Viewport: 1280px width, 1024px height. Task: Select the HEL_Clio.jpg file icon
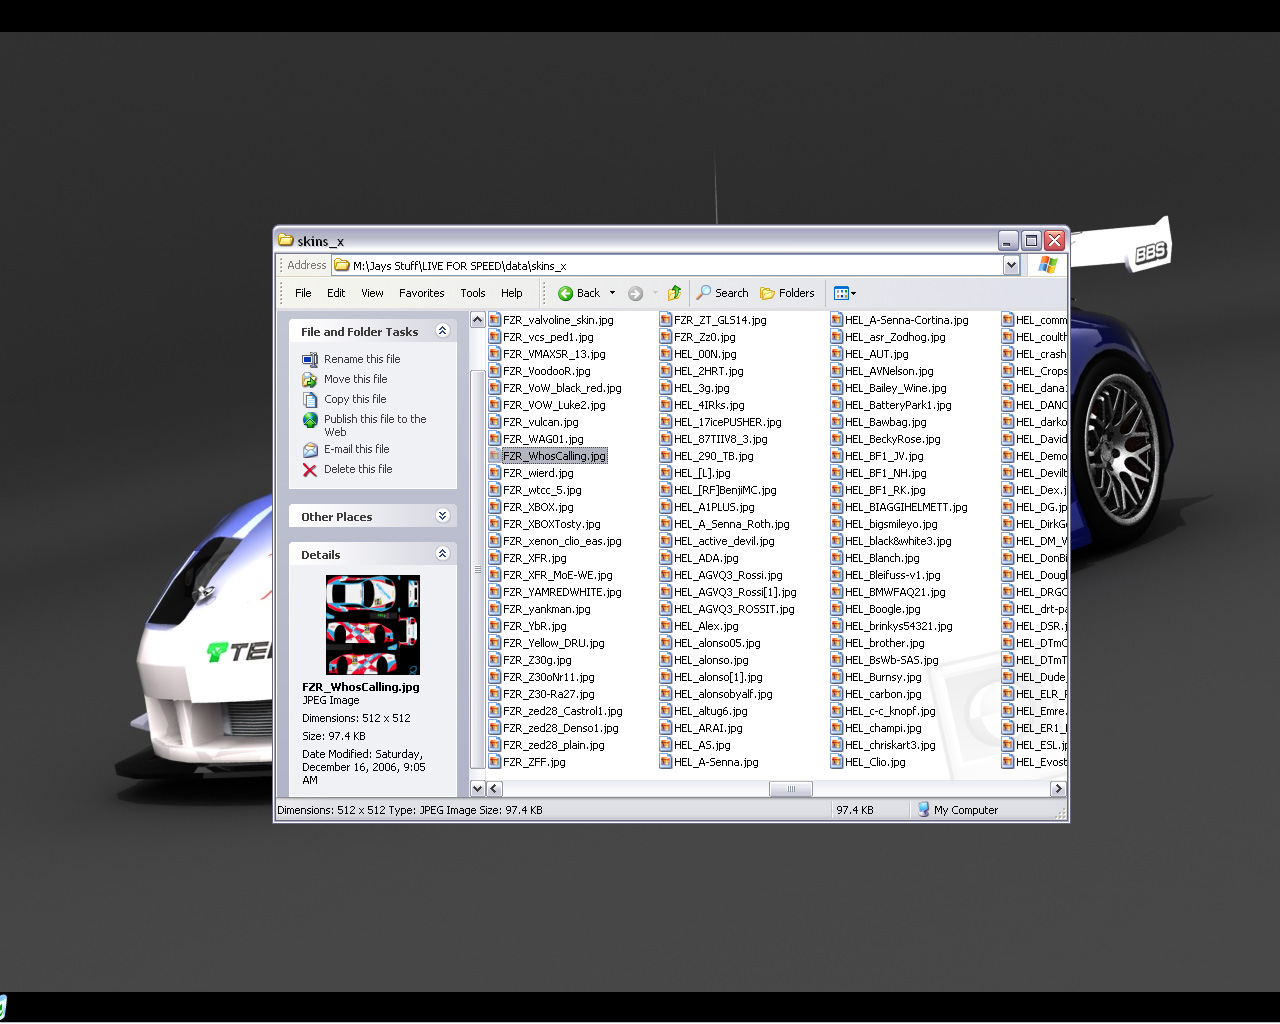tap(837, 762)
